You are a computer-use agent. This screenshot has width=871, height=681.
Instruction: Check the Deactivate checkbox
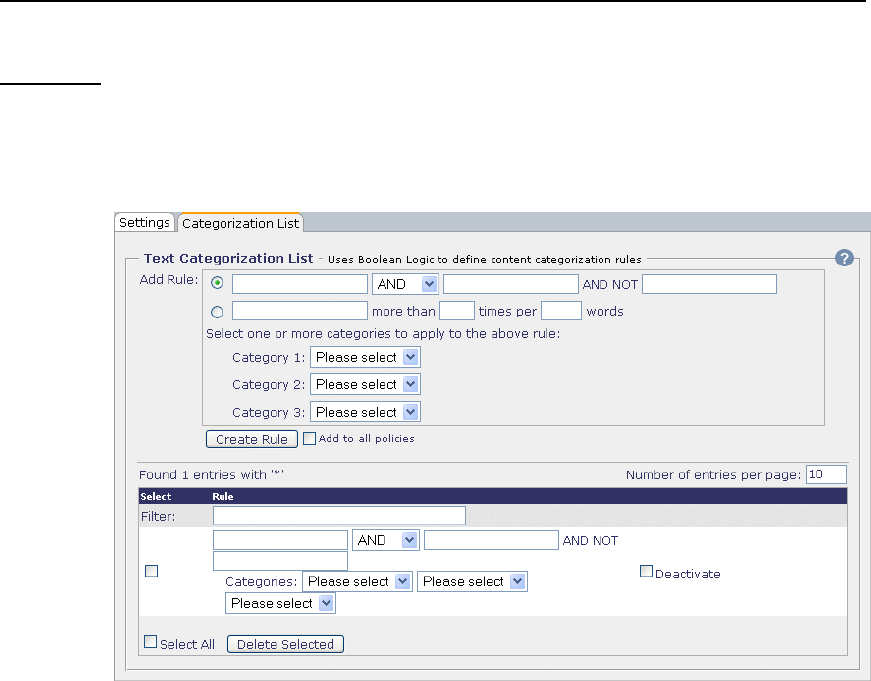pos(646,572)
